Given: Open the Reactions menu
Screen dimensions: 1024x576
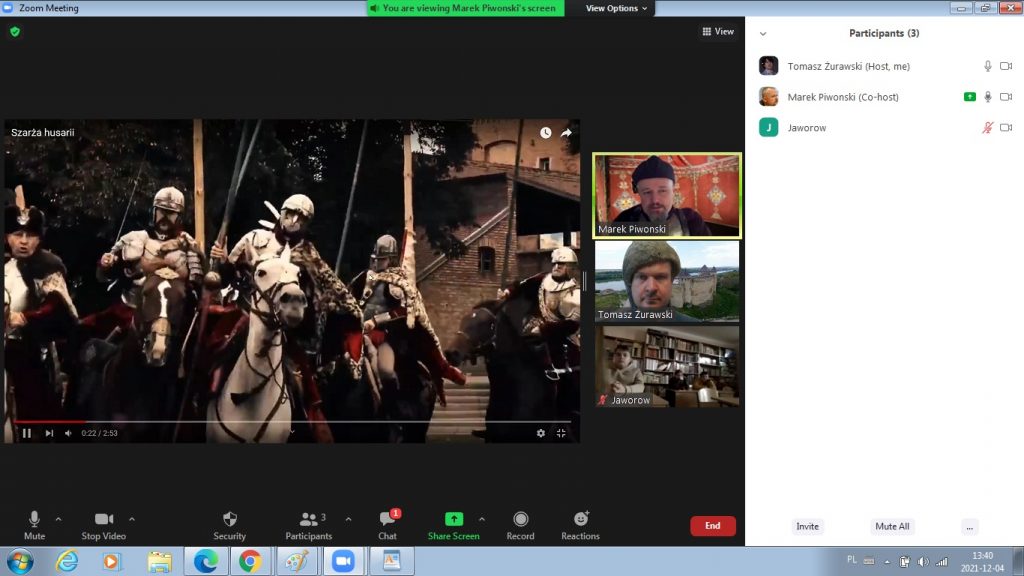Looking at the screenshot, I should pyautogui.click(x=580, y=524).
